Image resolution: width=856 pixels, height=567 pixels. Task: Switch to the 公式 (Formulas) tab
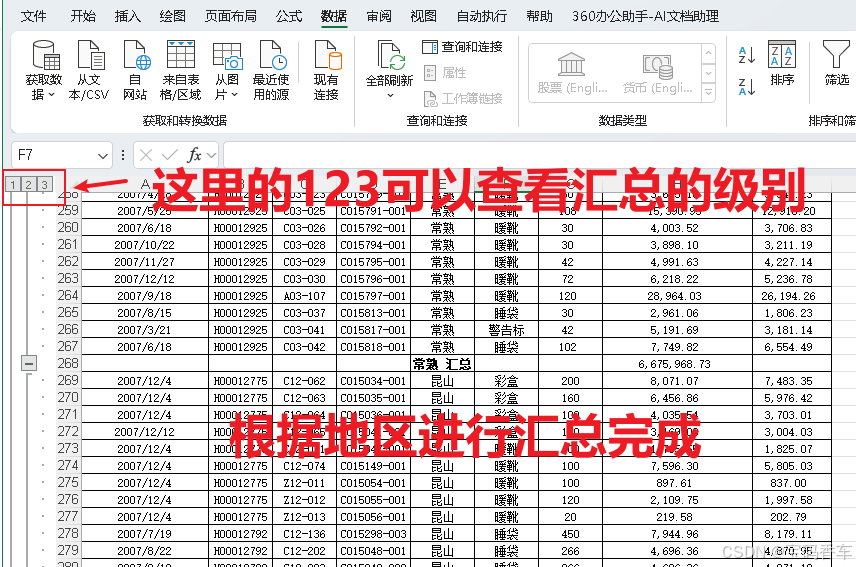(x=289, y=16)
